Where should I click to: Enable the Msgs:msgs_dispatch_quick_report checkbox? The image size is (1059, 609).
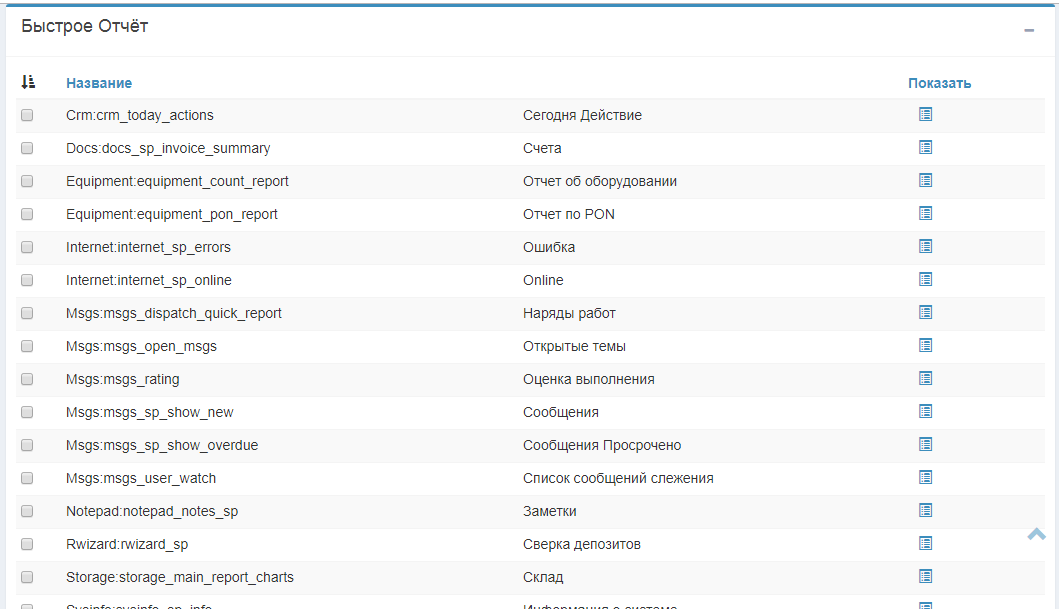coord(27,313)
